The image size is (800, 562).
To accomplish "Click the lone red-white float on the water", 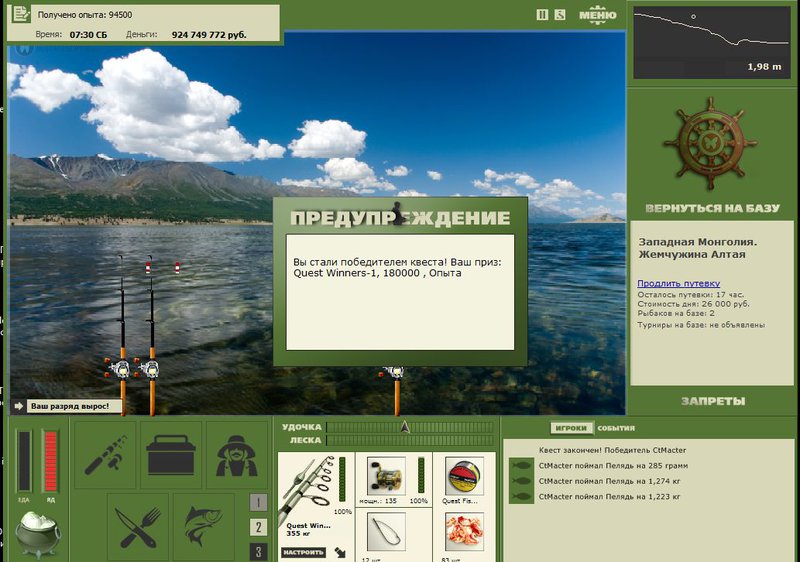I will 177,267.
